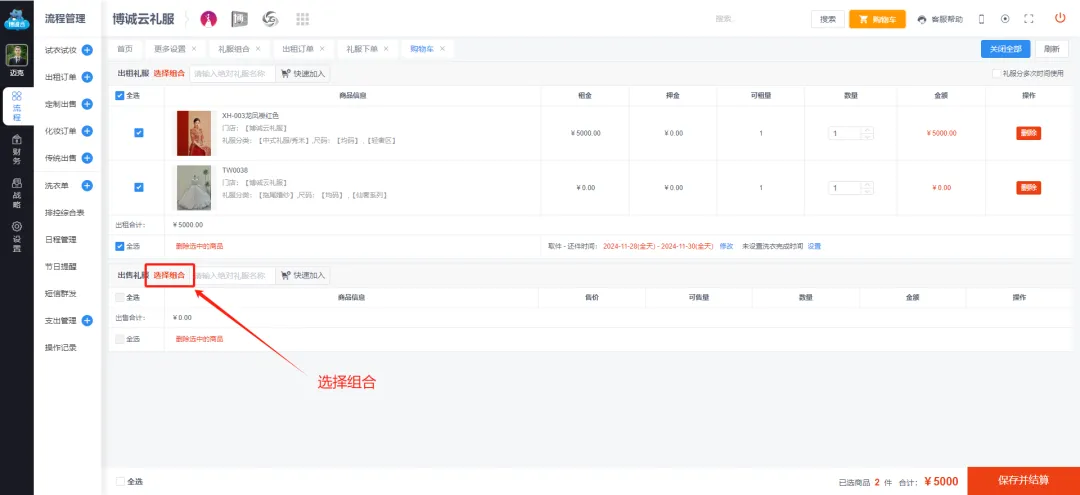Enable 礼服分多次时间使用 checkbox
Screen dimensions: 1080x495
[x=996, y=73]
